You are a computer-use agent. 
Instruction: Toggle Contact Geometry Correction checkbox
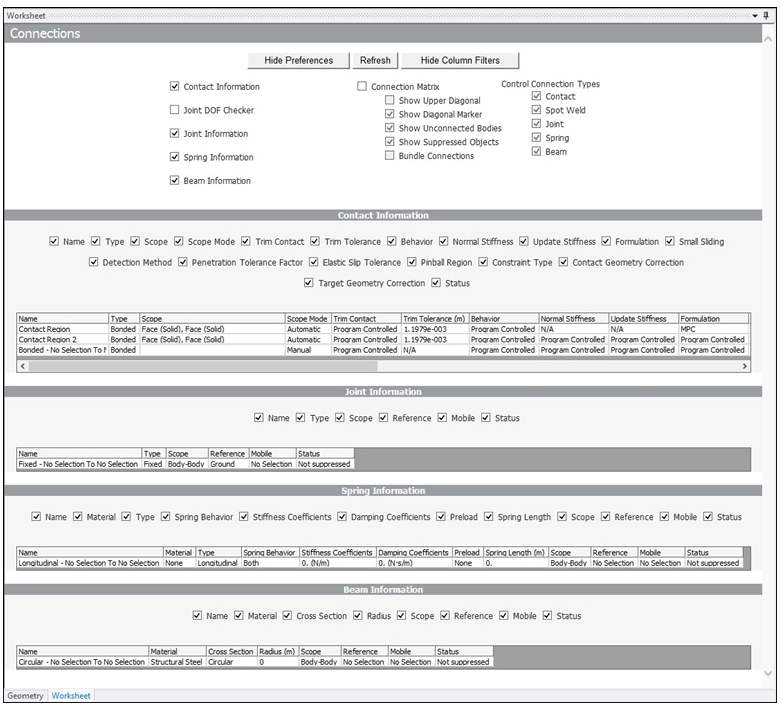pyautogui.click(x=563, y=262)
